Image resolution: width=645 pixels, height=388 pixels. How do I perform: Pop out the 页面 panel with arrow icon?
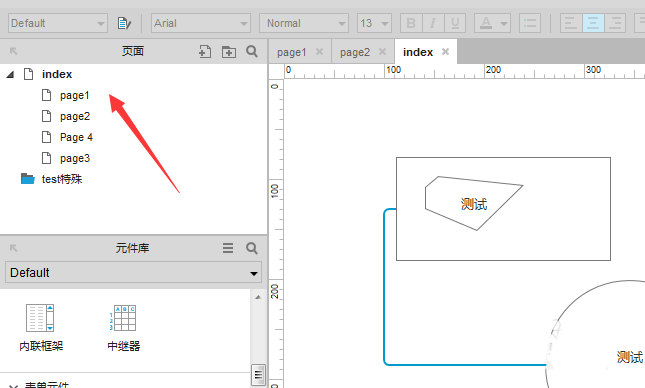[14, 51]
